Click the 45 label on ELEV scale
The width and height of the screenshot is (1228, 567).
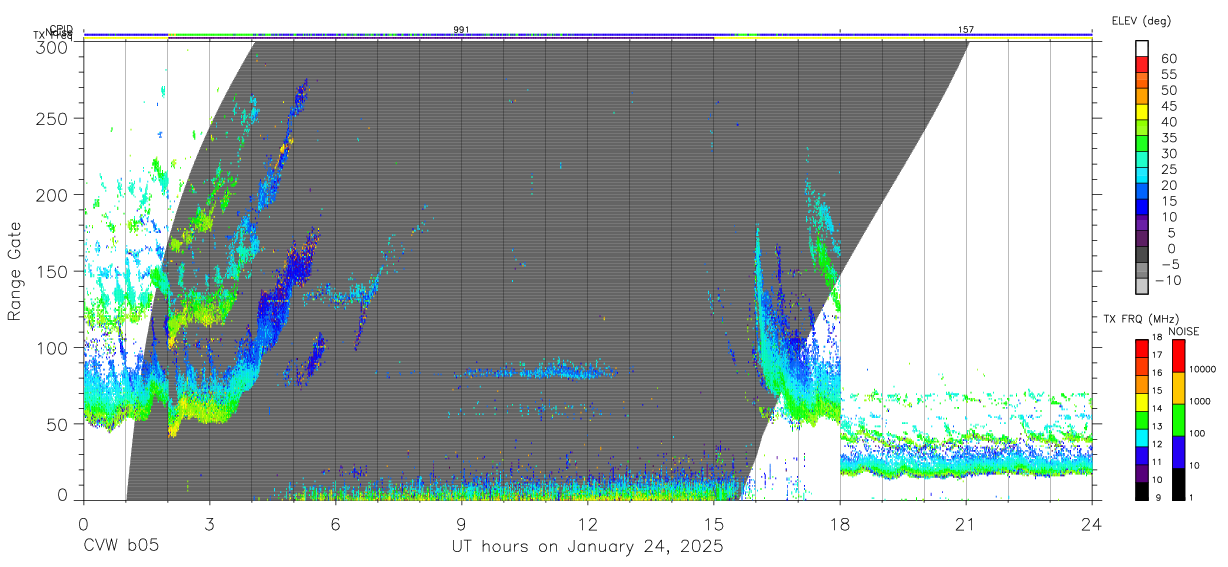pyautogui.click(x=1168, y=106)
